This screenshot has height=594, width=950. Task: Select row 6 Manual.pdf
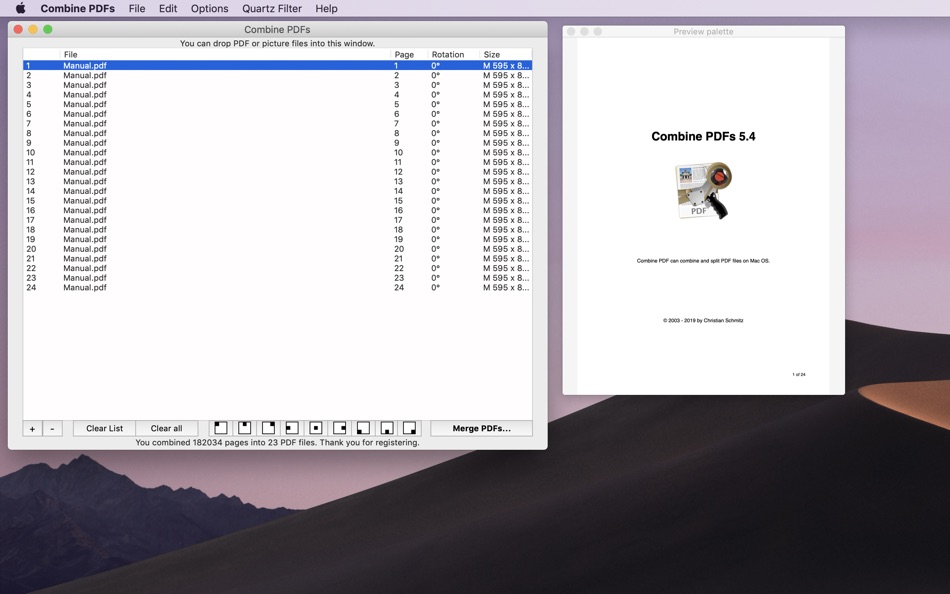(x=277, y=114)
